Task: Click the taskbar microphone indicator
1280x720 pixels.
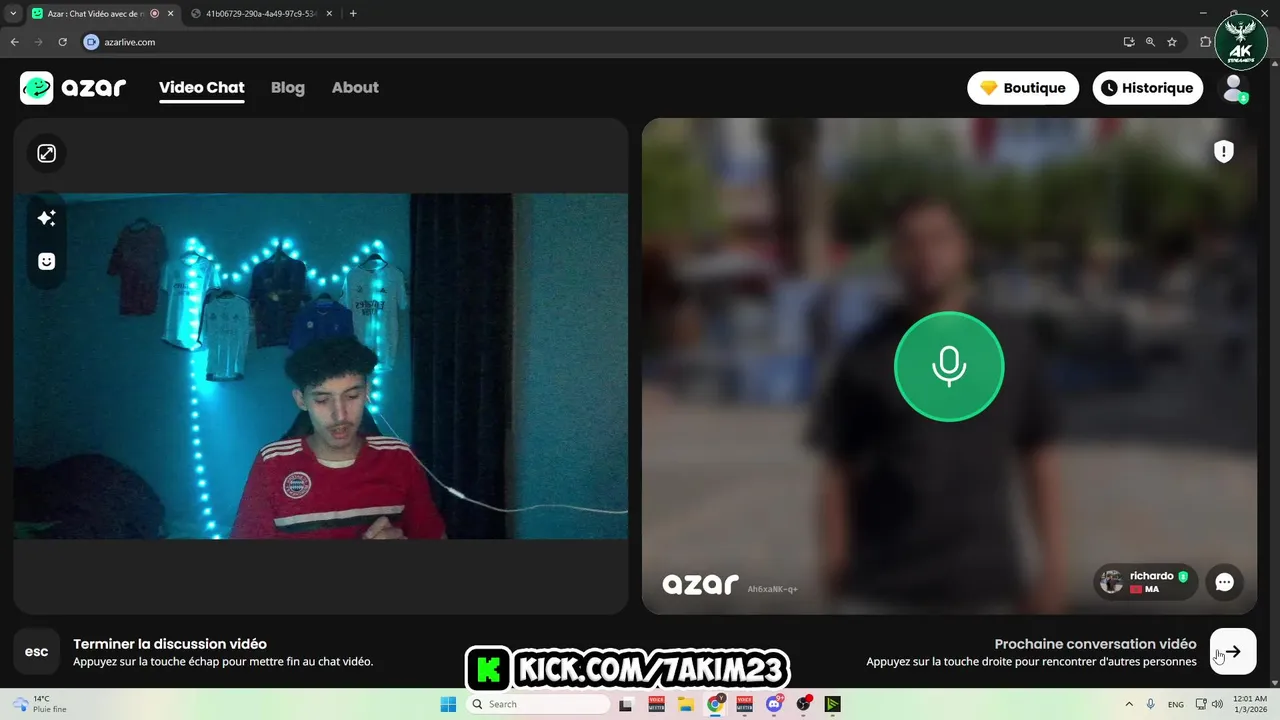Action: (x=1151, y=704)
